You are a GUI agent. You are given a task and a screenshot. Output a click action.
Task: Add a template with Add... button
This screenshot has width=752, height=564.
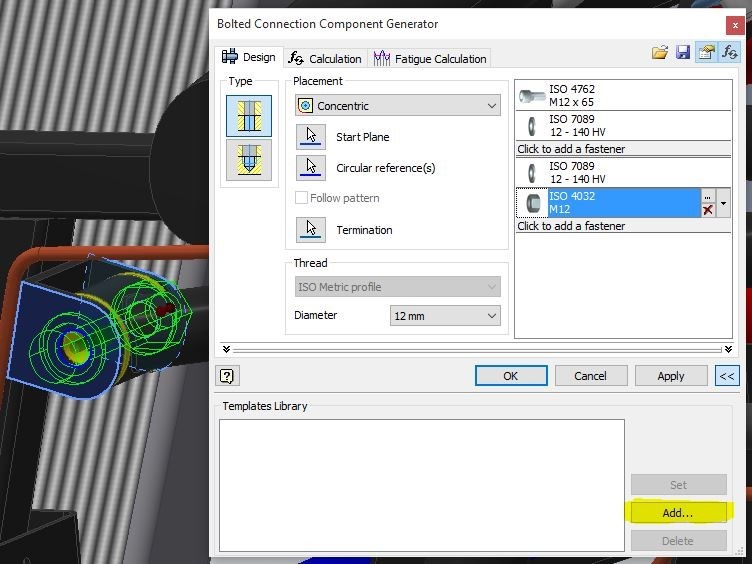click(679, 513)
